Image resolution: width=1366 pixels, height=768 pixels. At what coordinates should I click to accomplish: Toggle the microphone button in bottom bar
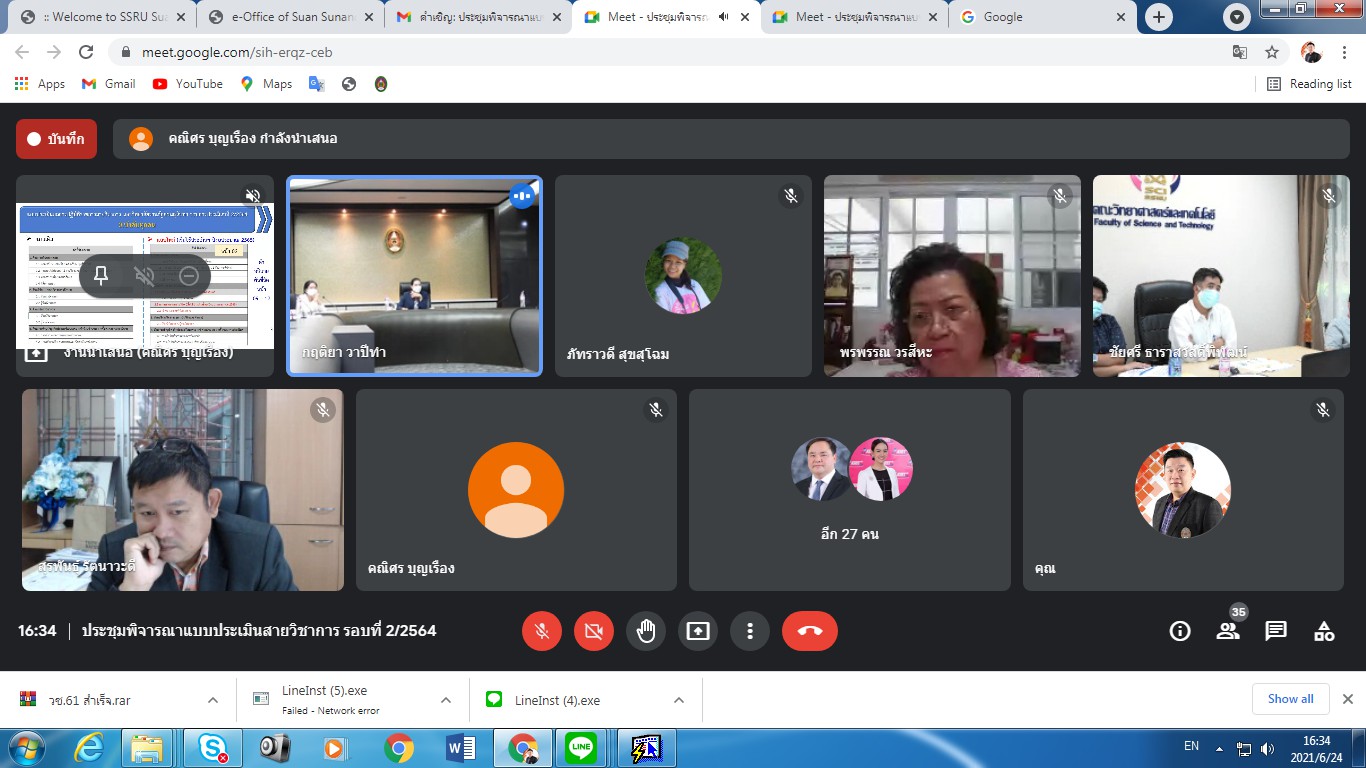coord(542,631)
